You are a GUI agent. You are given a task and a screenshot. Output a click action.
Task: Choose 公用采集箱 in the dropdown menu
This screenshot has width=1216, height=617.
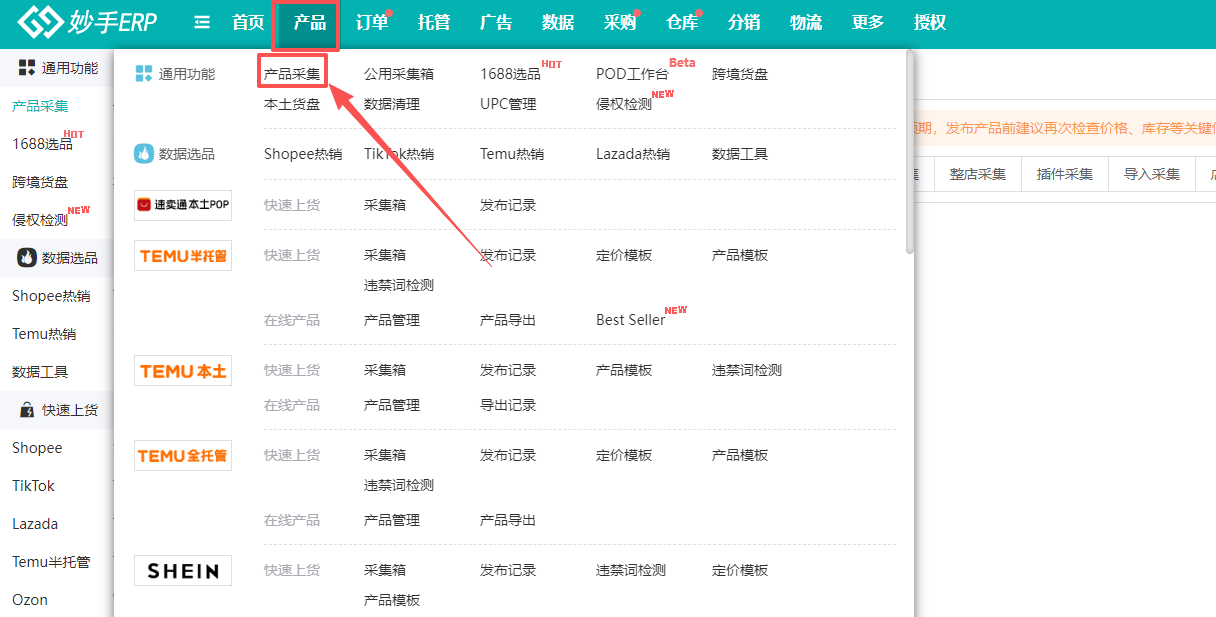[x=399, y=74]
